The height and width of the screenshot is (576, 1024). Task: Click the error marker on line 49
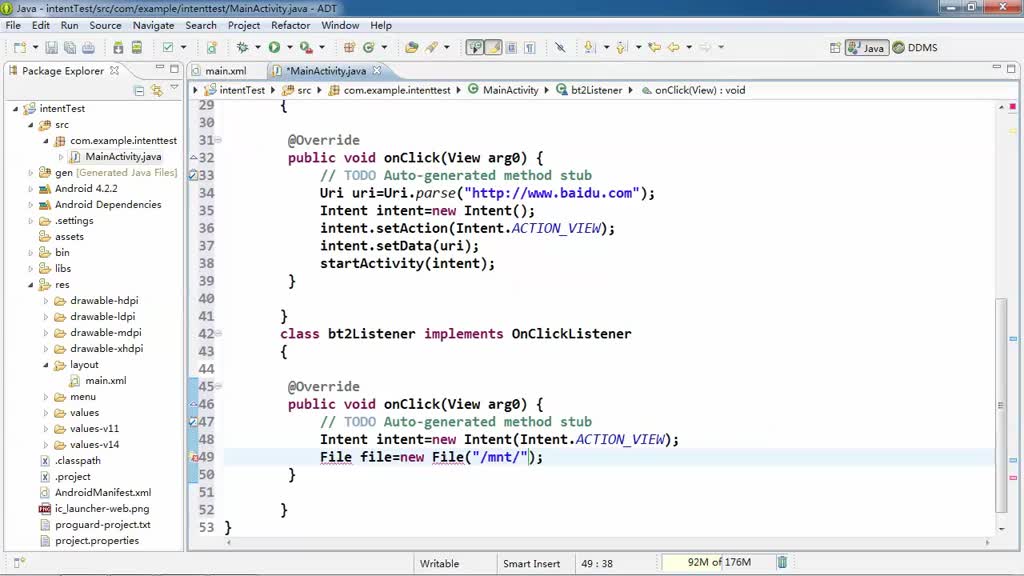pyautogui.click(x=194, y=457)
